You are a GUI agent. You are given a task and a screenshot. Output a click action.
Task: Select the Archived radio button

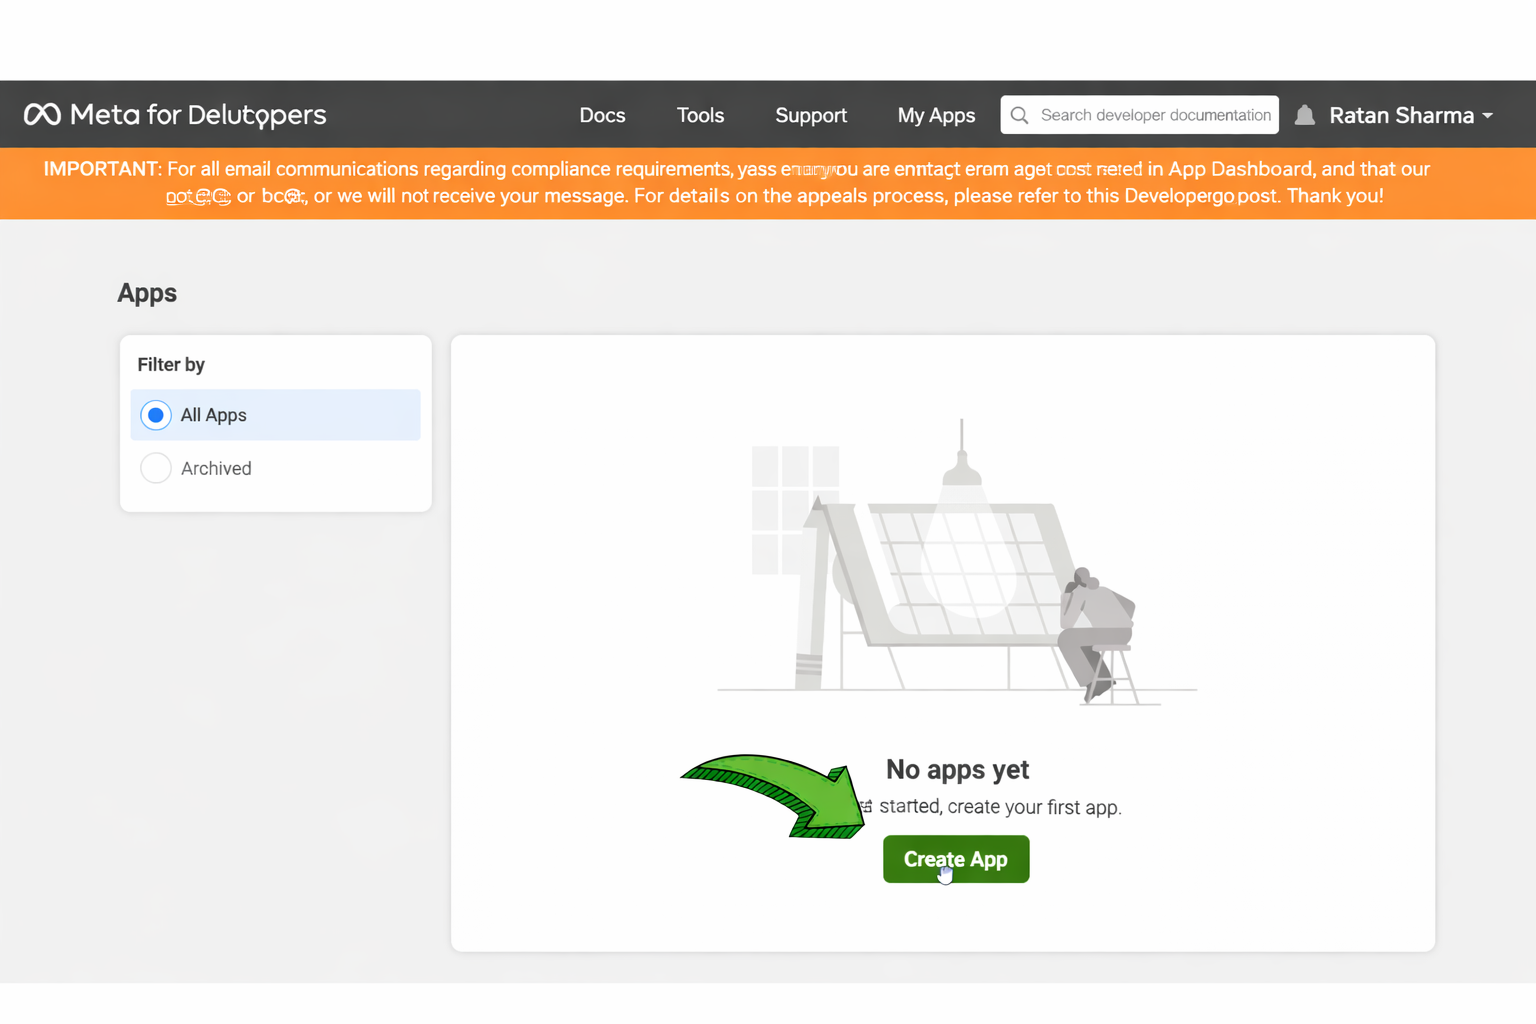coord(156,468)
